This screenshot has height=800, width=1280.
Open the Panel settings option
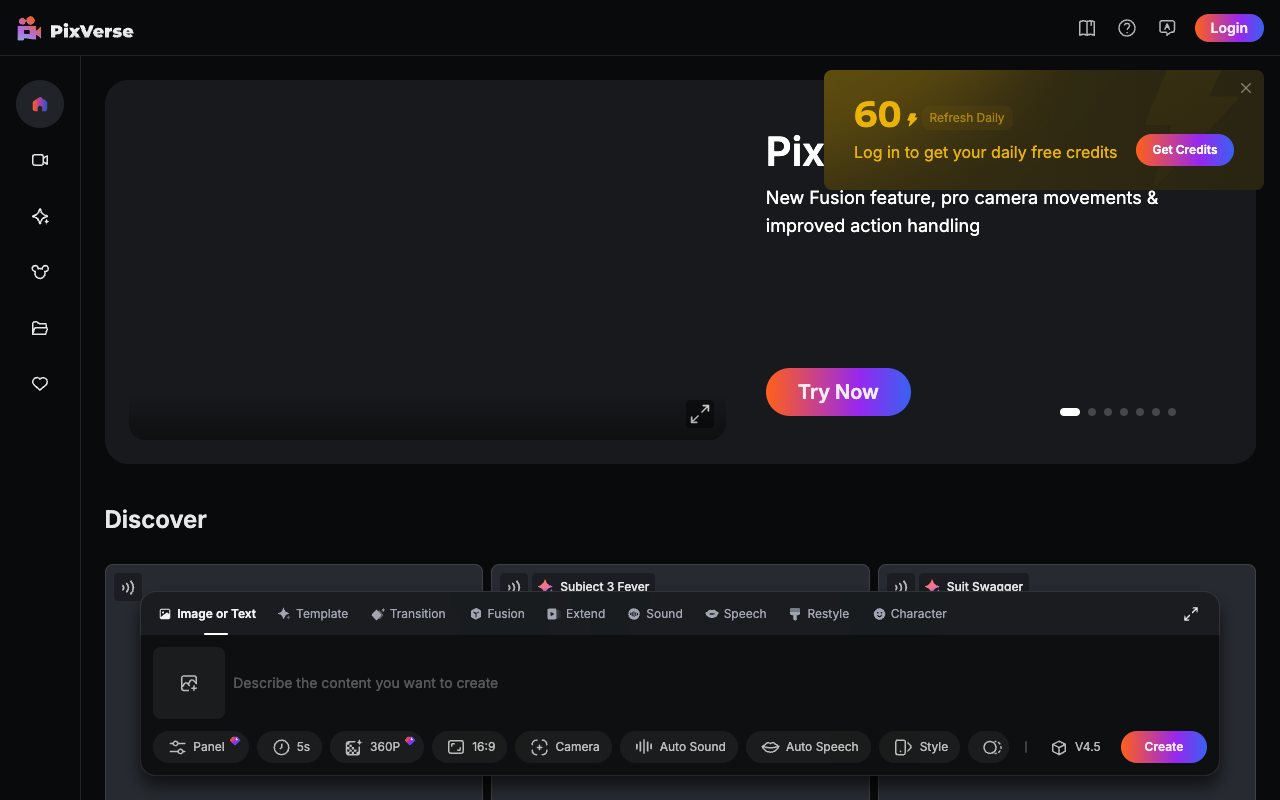[x=201, y=747]
